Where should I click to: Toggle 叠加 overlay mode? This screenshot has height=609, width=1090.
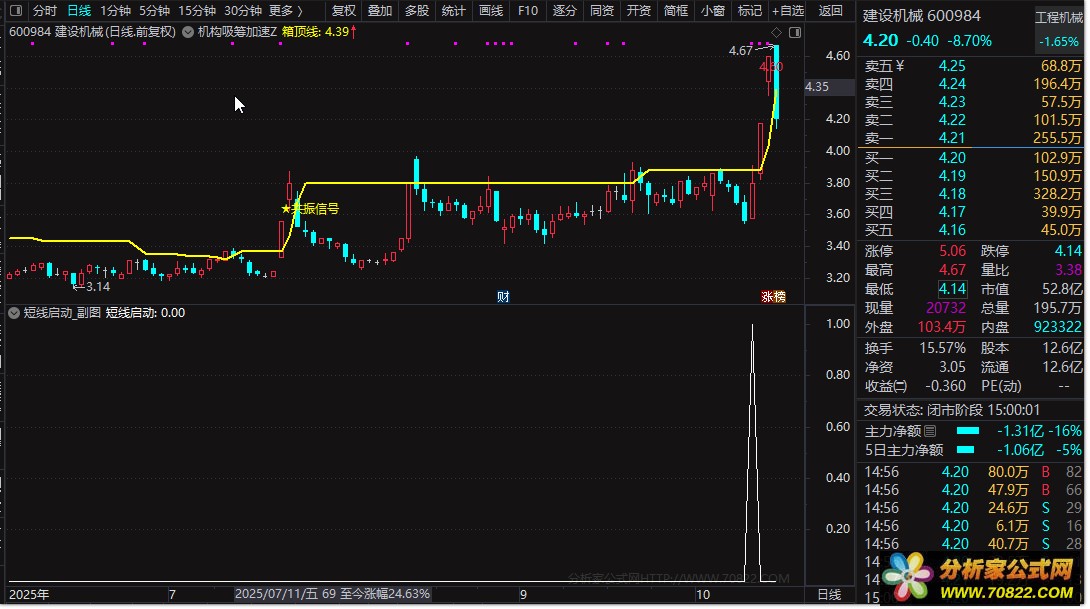379,11
